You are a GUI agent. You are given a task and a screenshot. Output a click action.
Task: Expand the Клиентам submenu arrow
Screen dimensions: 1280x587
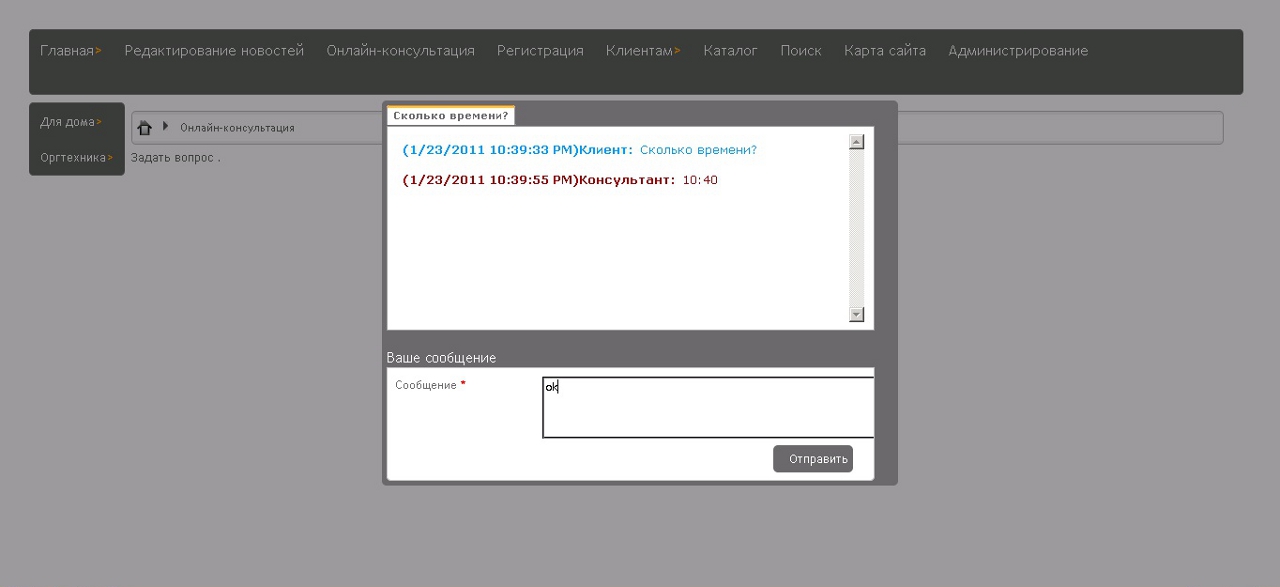[x=676, y=50]
